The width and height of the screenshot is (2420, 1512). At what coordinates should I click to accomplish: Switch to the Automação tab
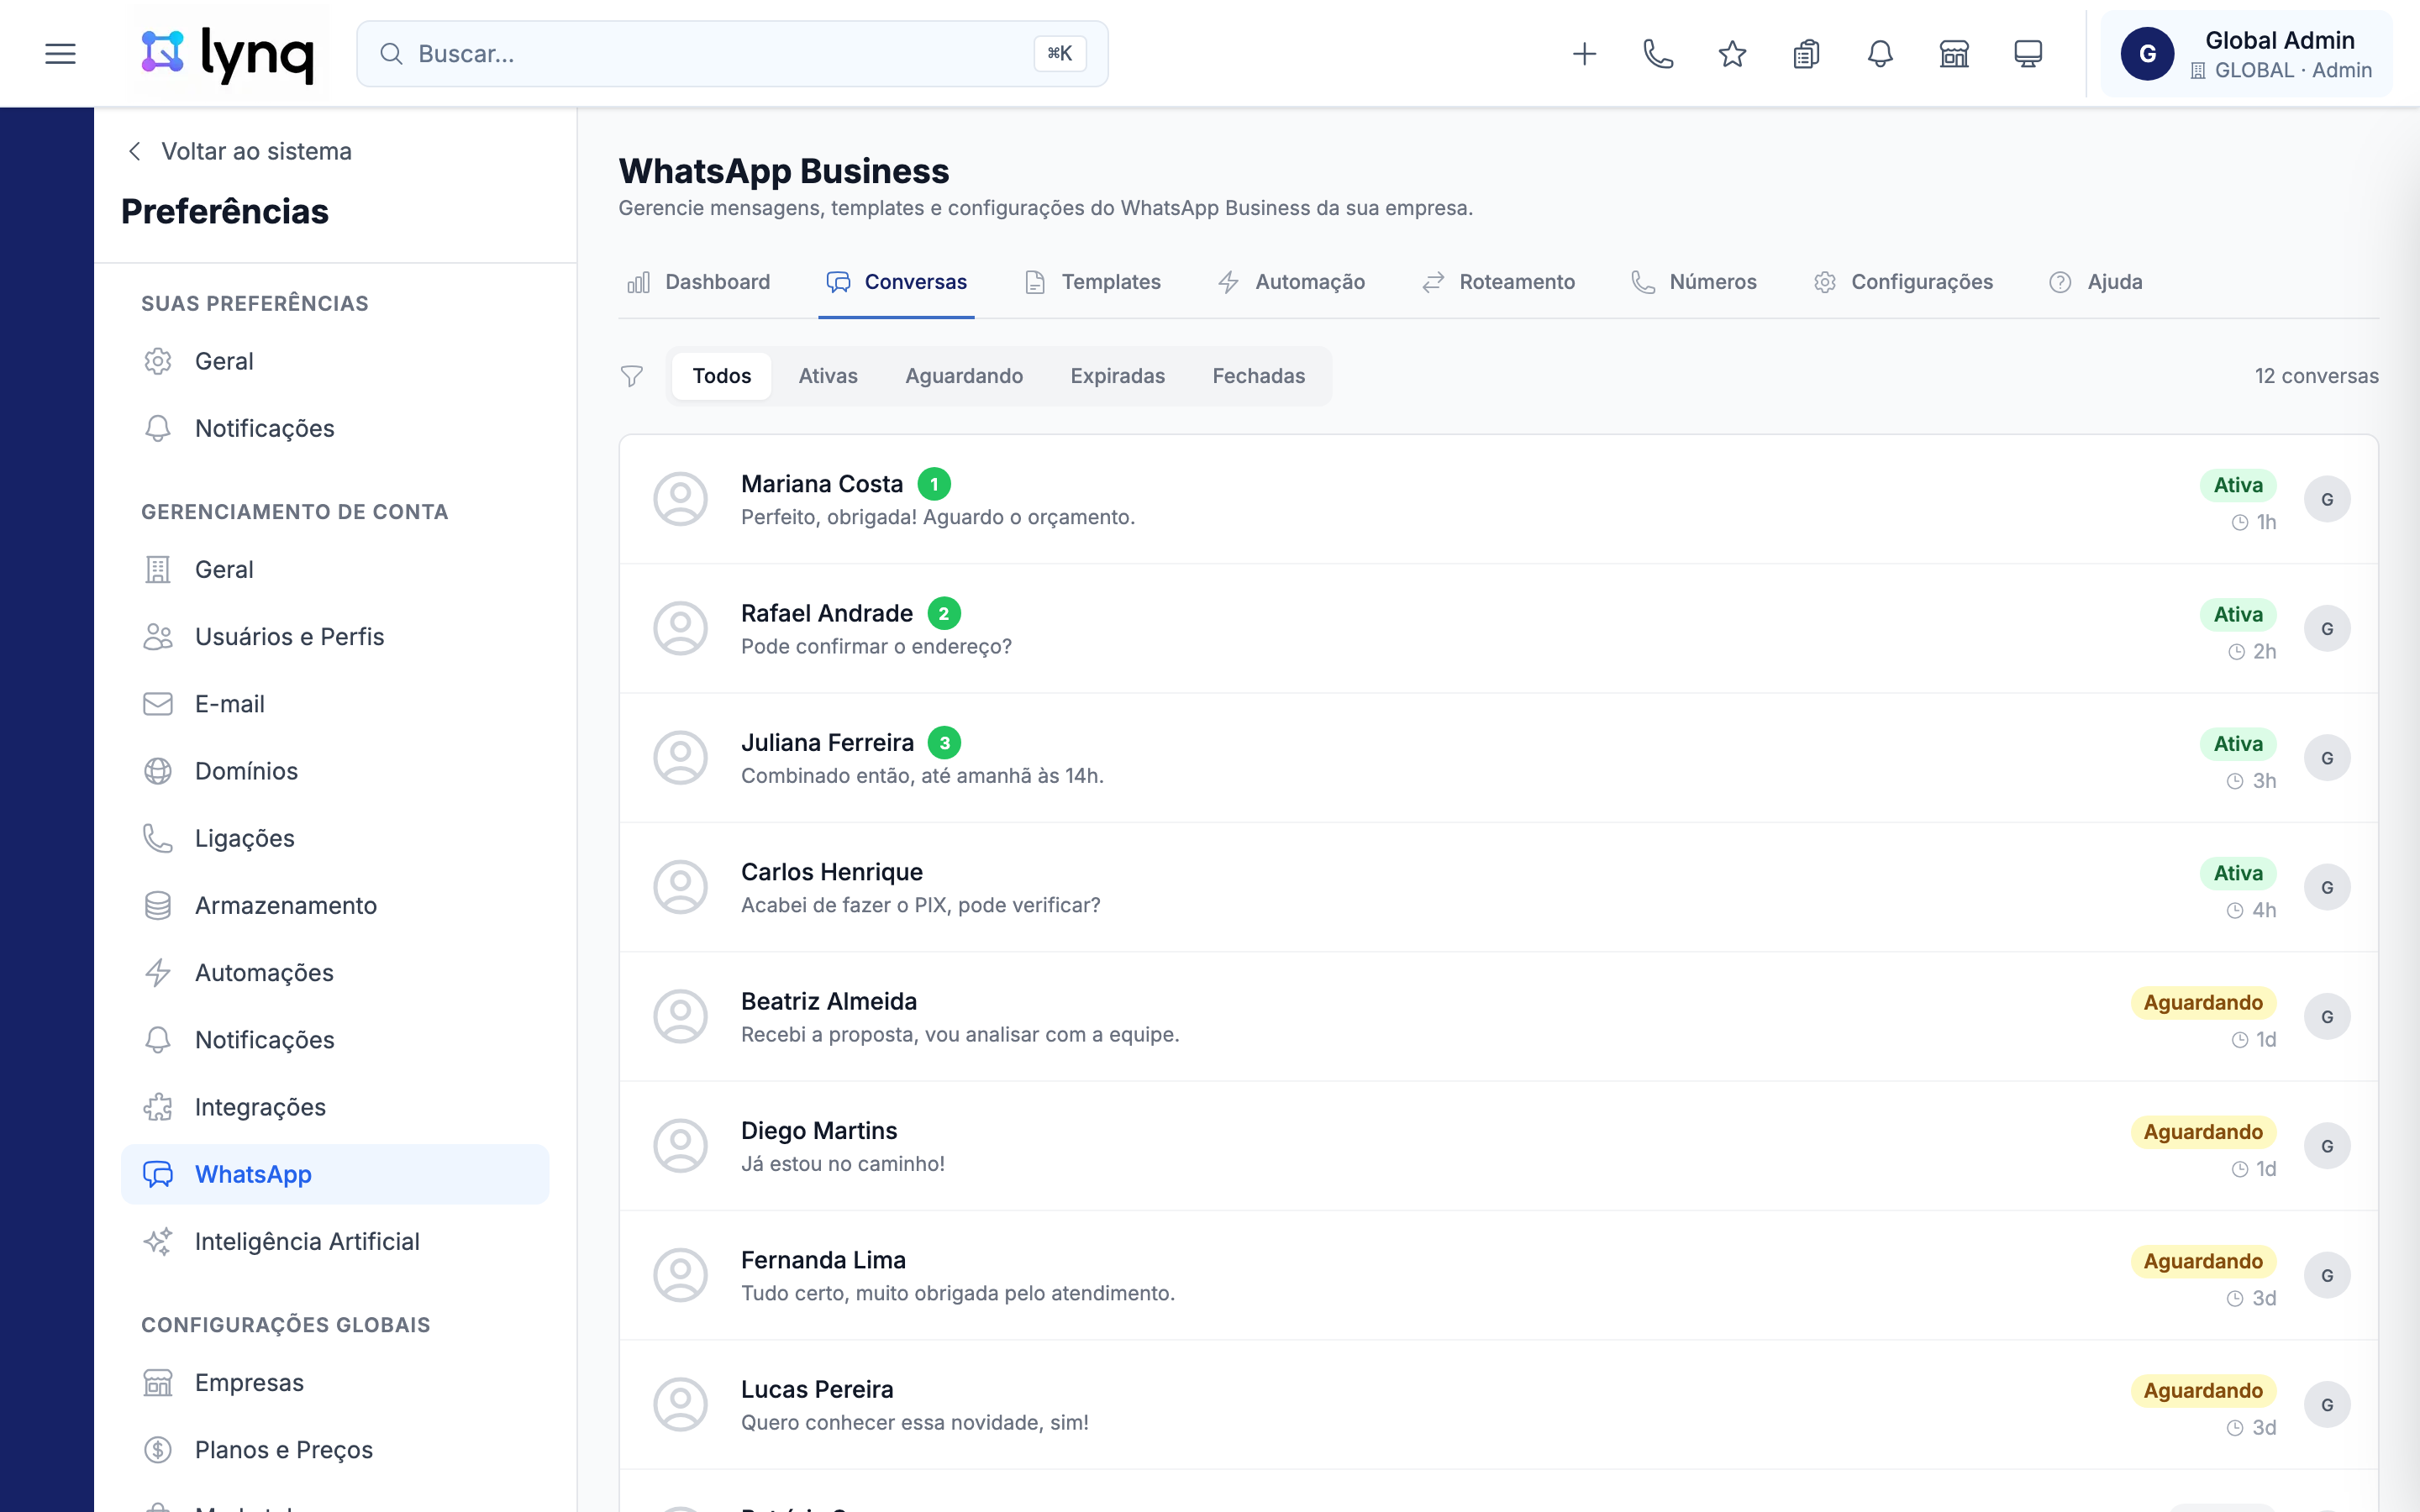click(x=1291, y=282)
